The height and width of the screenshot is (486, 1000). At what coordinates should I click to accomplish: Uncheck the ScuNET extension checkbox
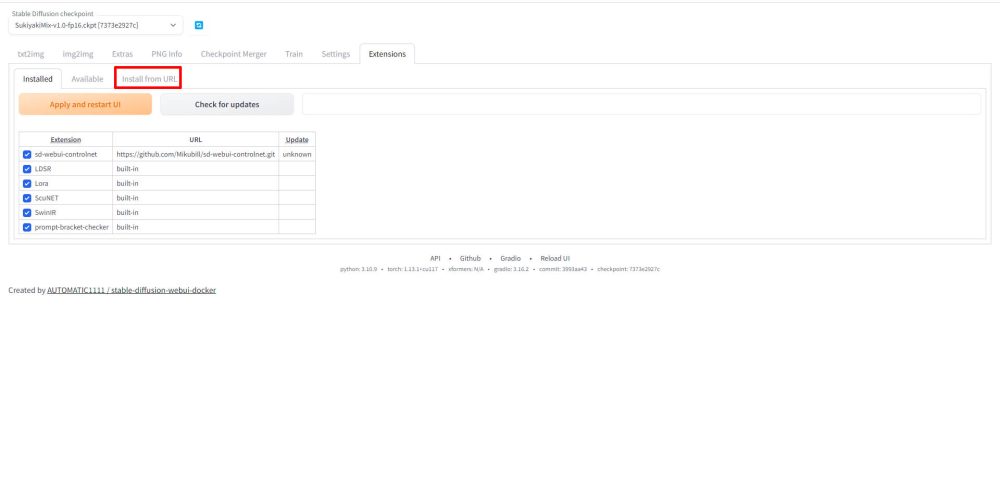(27, 198)
